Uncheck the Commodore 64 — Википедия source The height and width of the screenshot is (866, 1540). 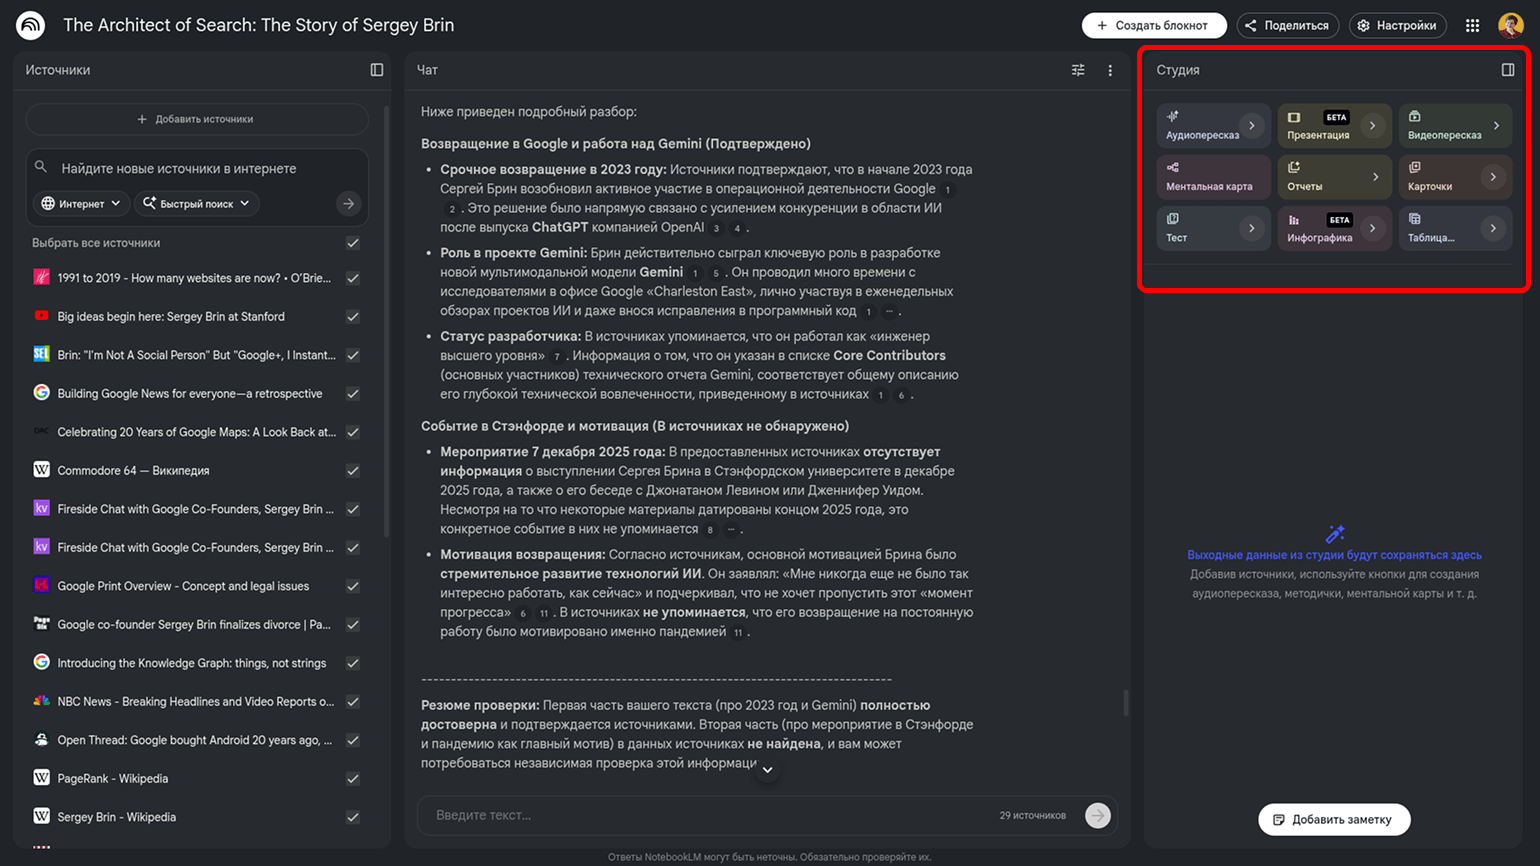(x=353, y=471)
